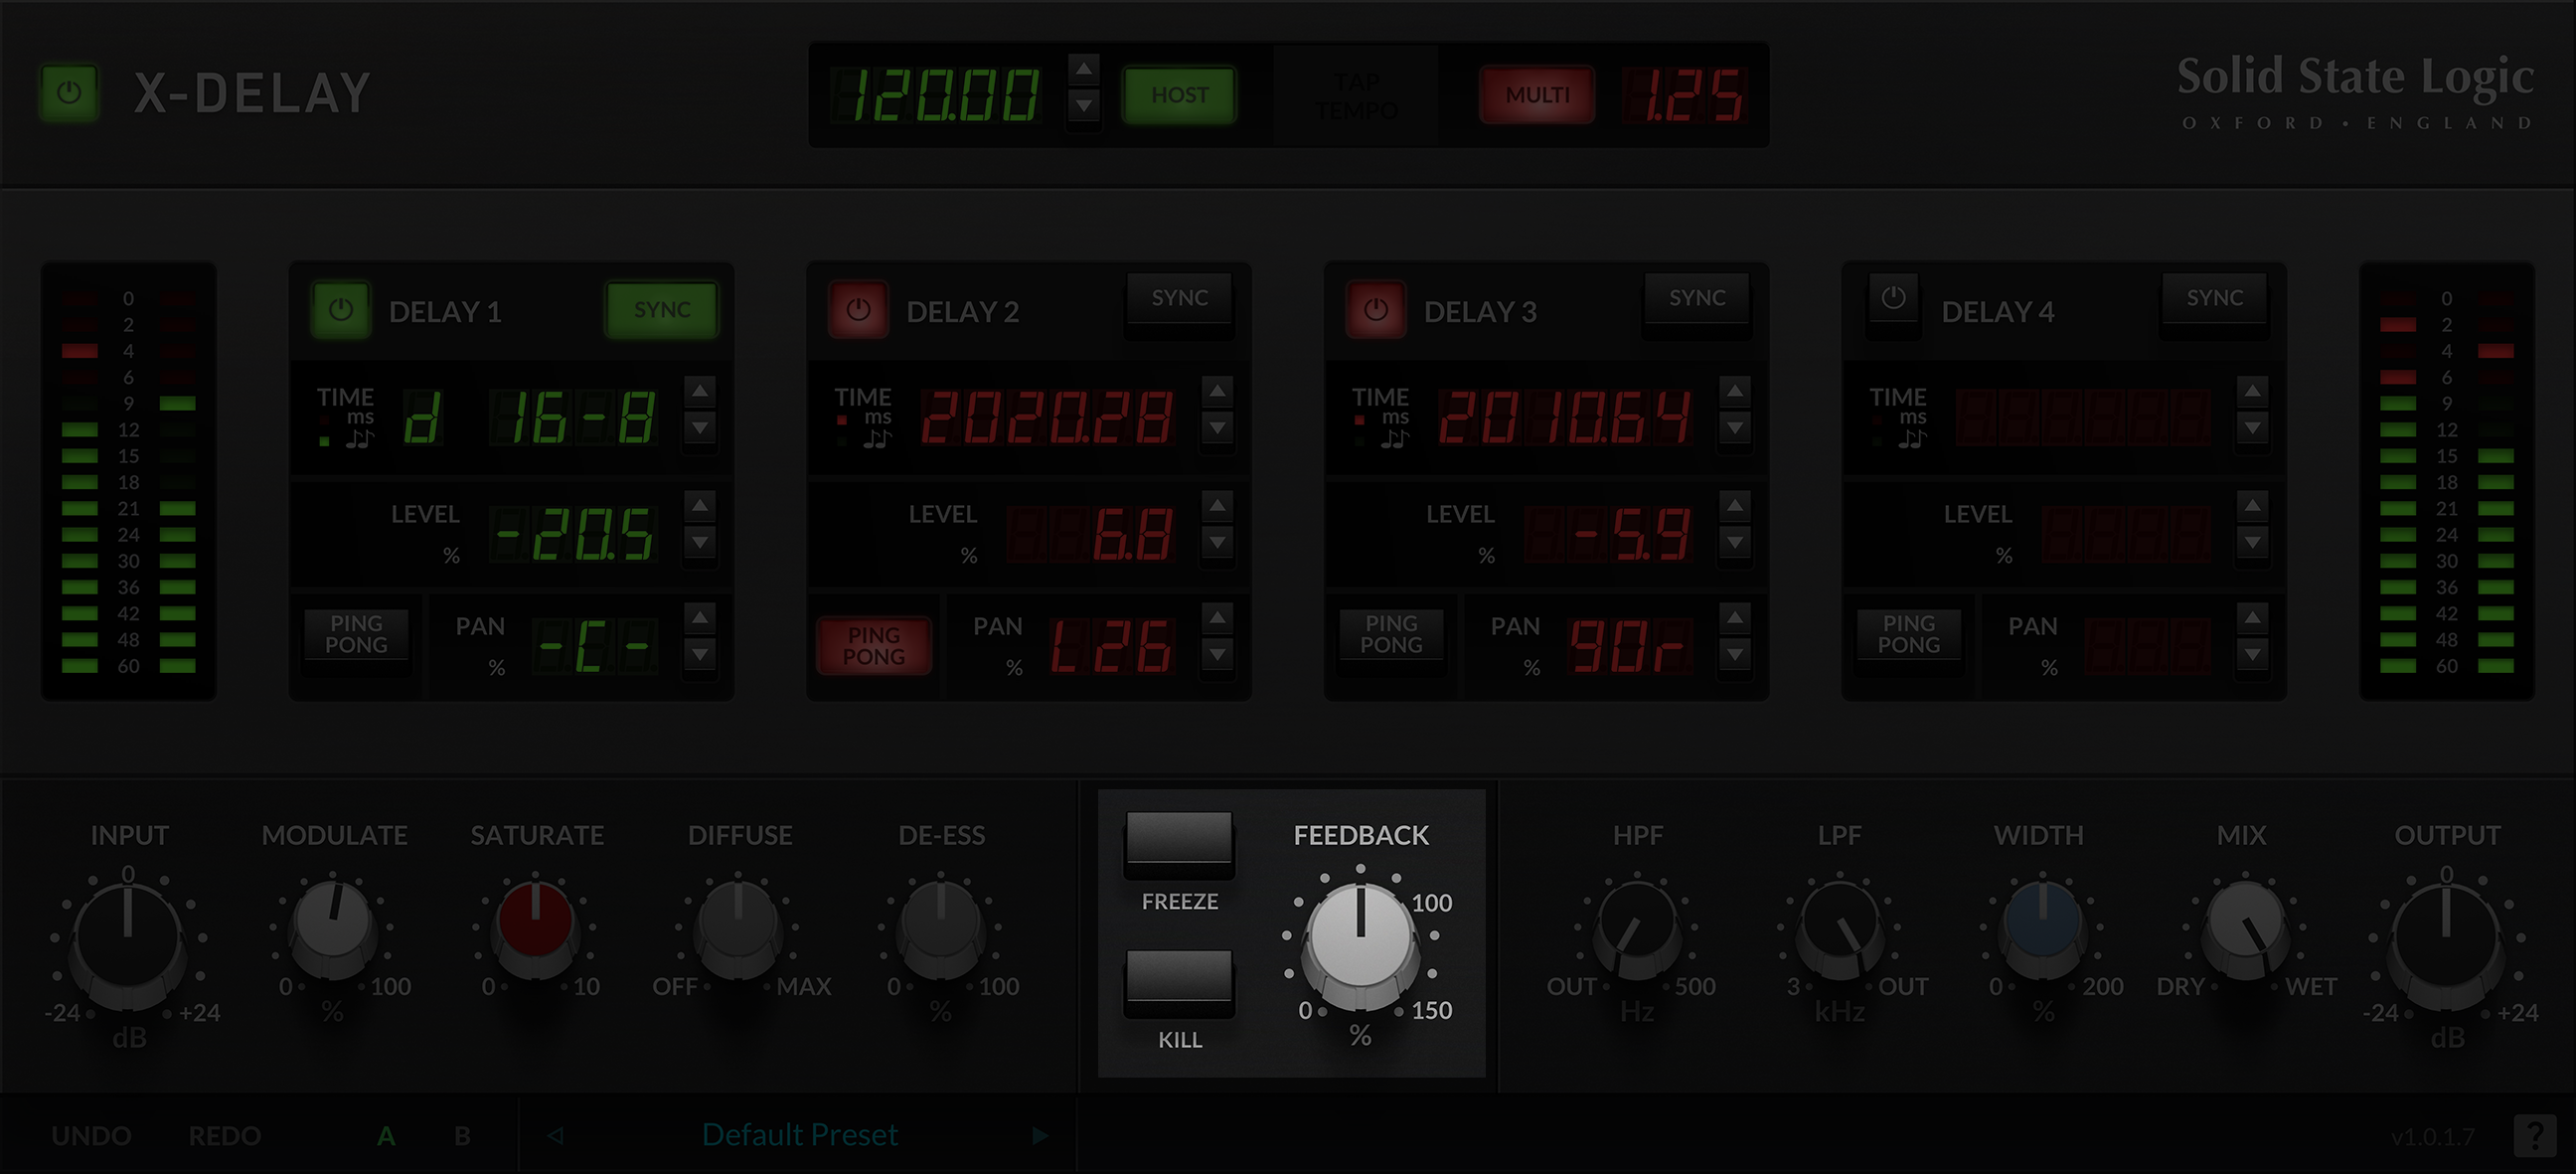Click the UNDO button
This screenshot has height=1174, width=2576.
(93, 1134)
